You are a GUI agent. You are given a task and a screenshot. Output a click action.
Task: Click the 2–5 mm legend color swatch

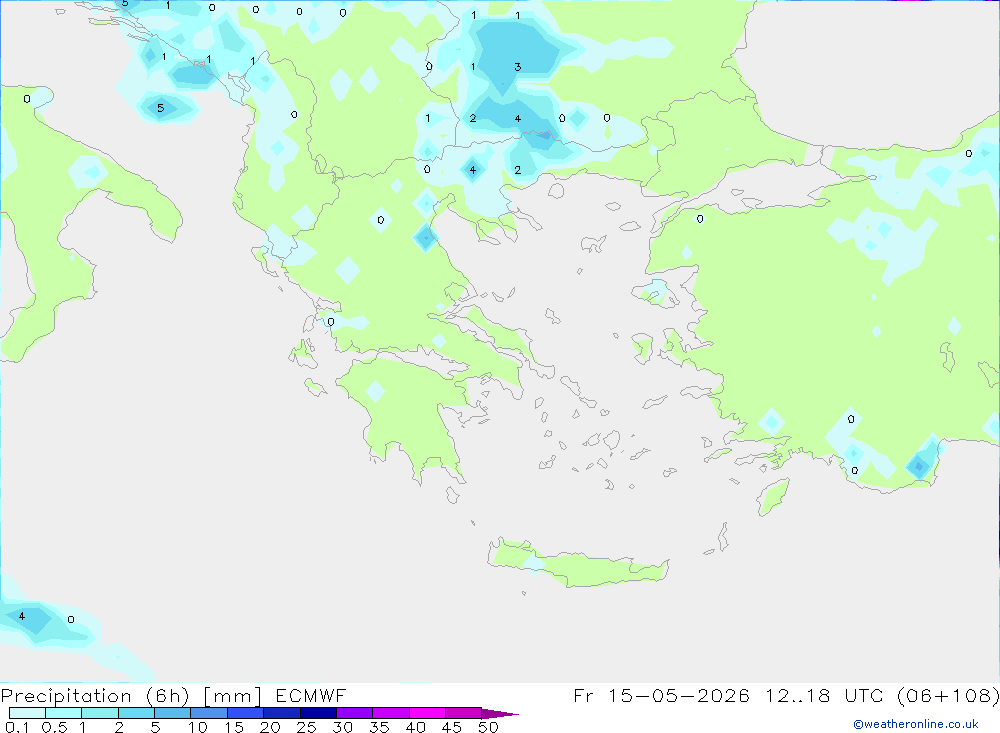136,713
